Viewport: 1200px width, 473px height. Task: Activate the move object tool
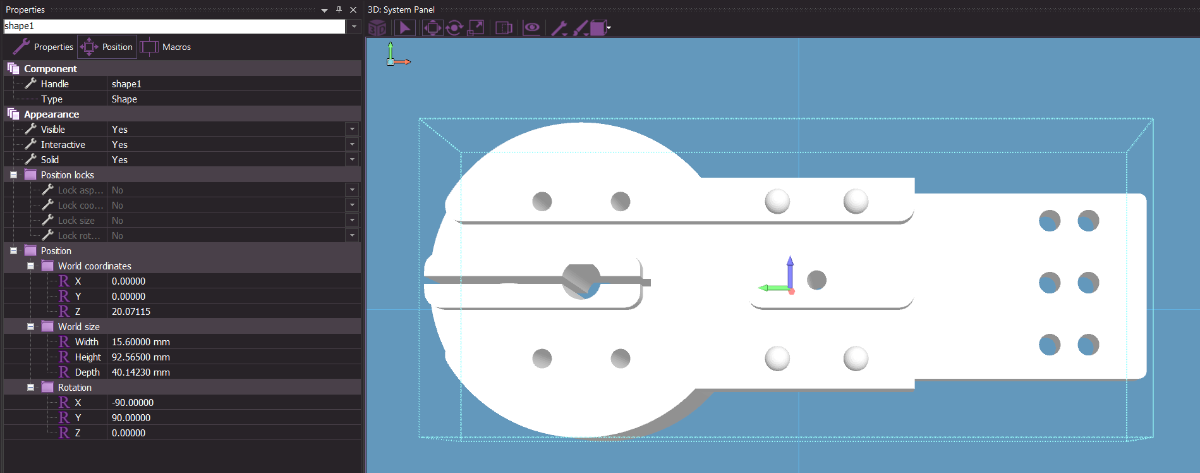[432, 28]
